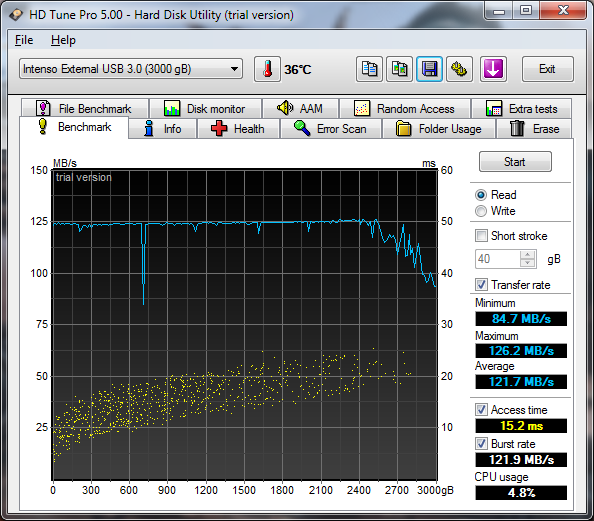594x521 pixels.
Task: Click the purple download arrow icon
Action: click(493, 69)
